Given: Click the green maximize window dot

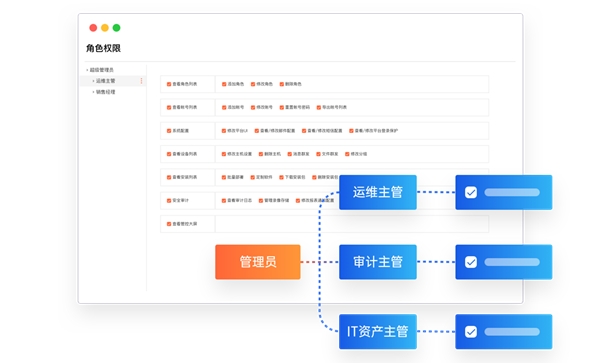Looking at the screenshot, I should 116,28.
